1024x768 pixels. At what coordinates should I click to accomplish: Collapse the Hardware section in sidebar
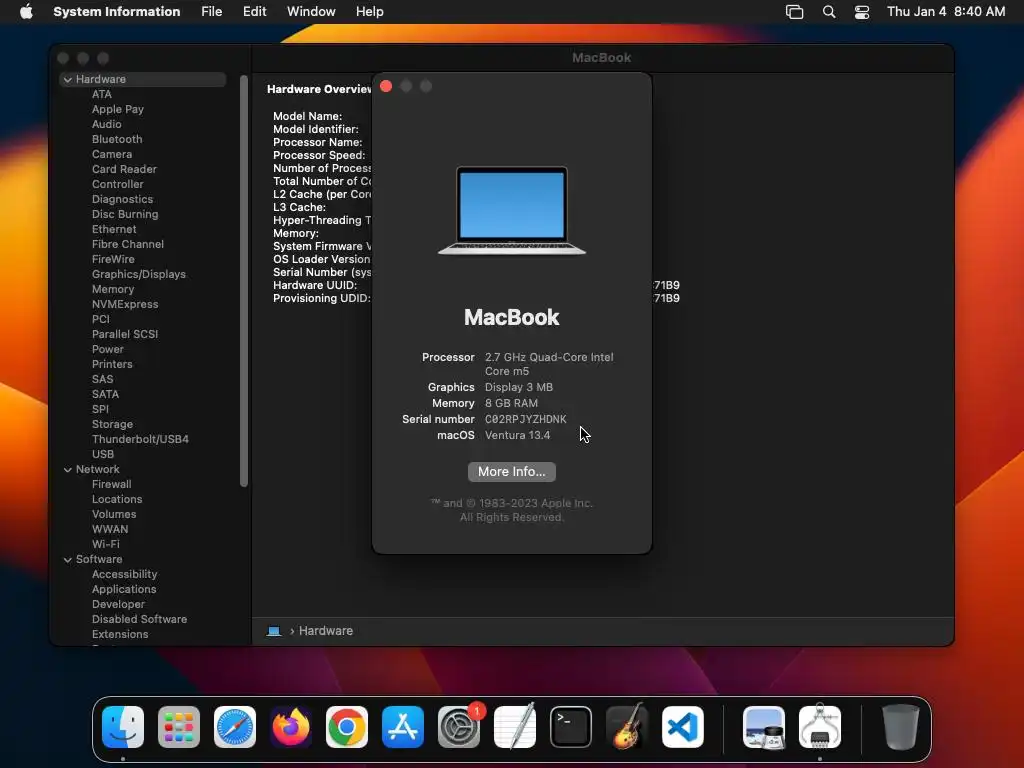(x=68, y=79)
